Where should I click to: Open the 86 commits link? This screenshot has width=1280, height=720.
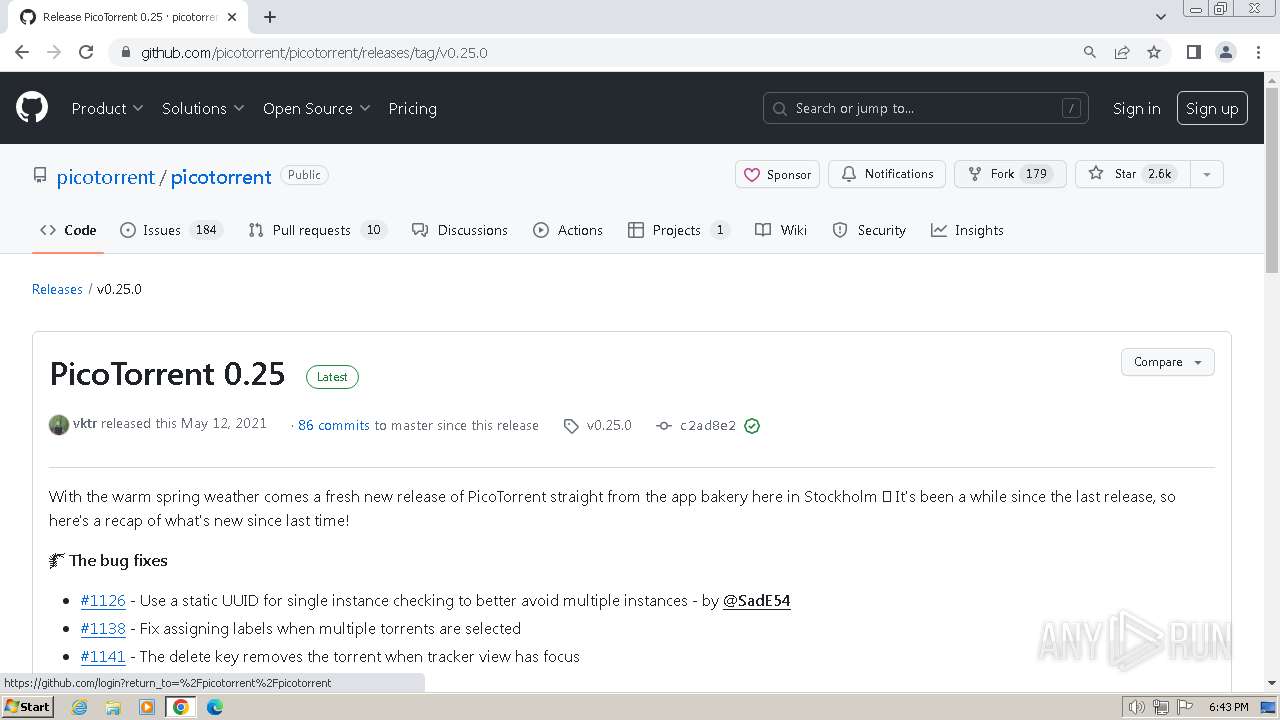point(334,425)
